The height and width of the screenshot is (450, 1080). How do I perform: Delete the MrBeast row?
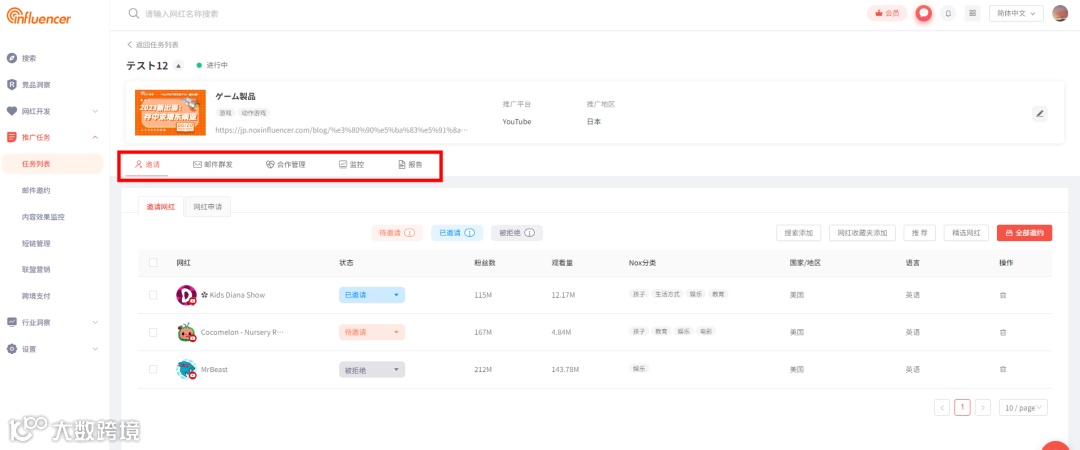(1003, 369)
